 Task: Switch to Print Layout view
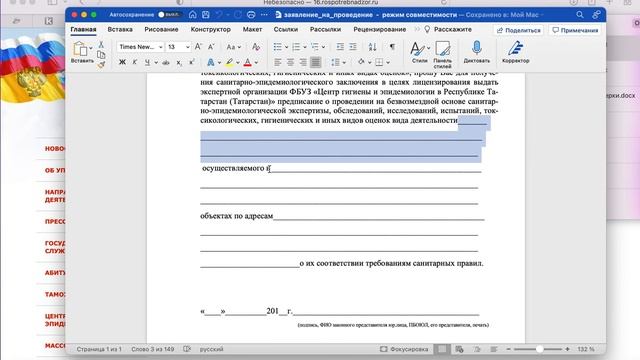(442, 349)
